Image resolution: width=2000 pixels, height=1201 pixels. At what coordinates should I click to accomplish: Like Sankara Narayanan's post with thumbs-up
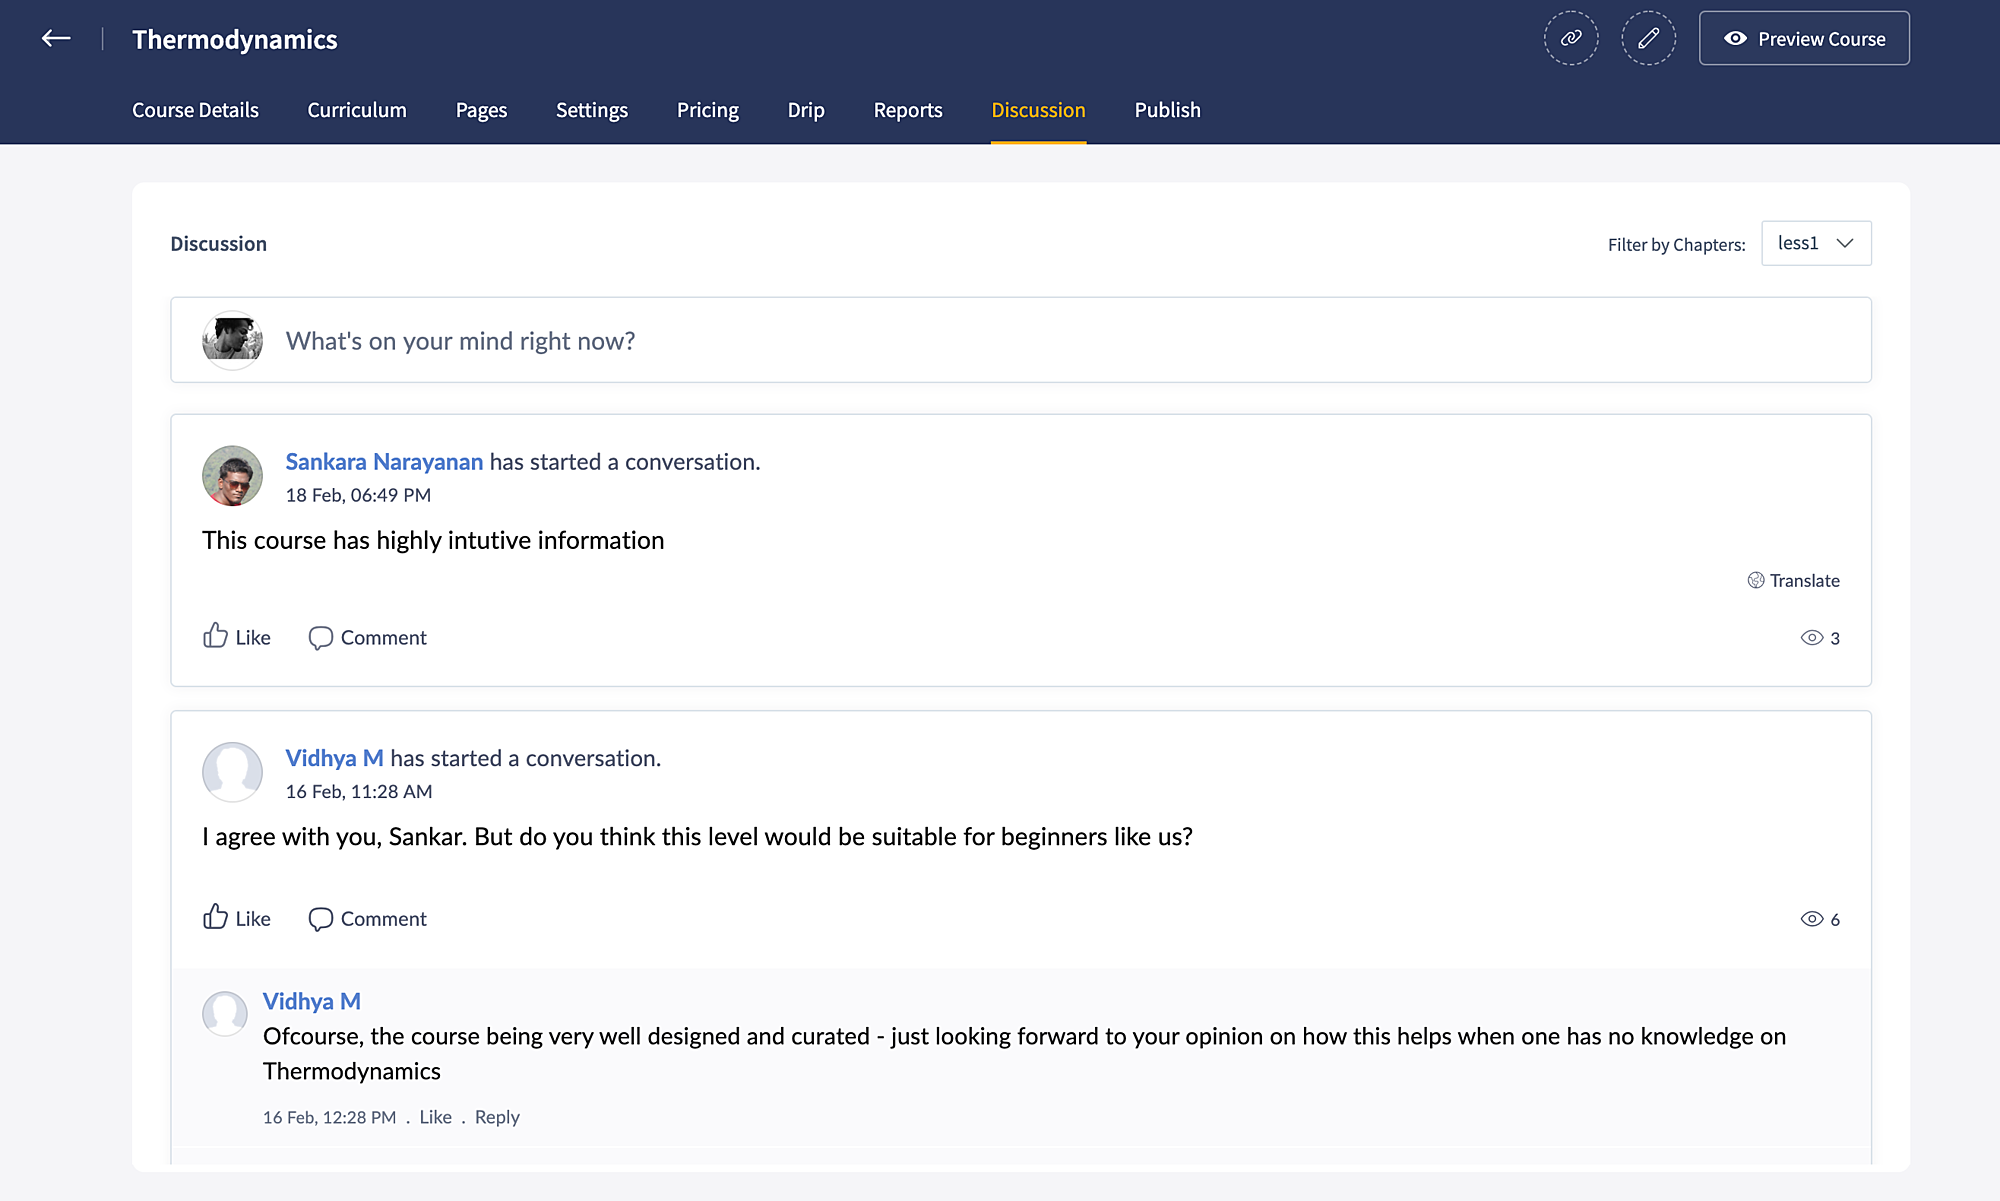[216, 636]
